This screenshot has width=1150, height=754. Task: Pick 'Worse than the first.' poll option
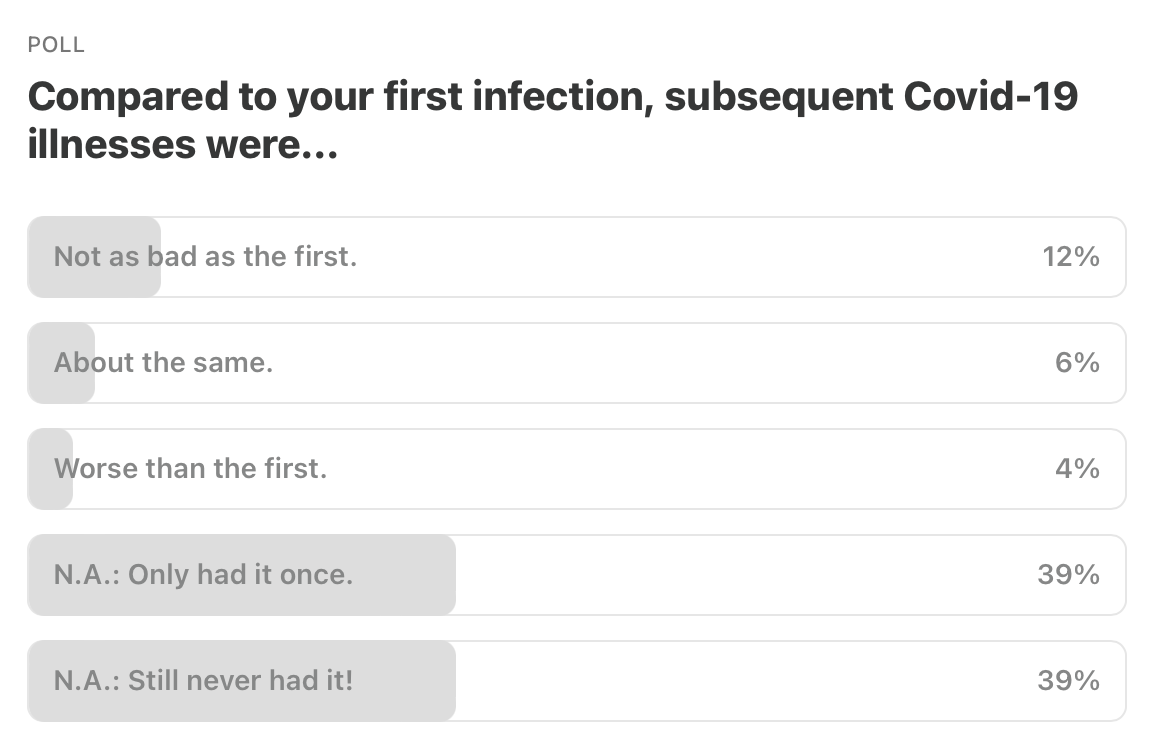(576, 469)
